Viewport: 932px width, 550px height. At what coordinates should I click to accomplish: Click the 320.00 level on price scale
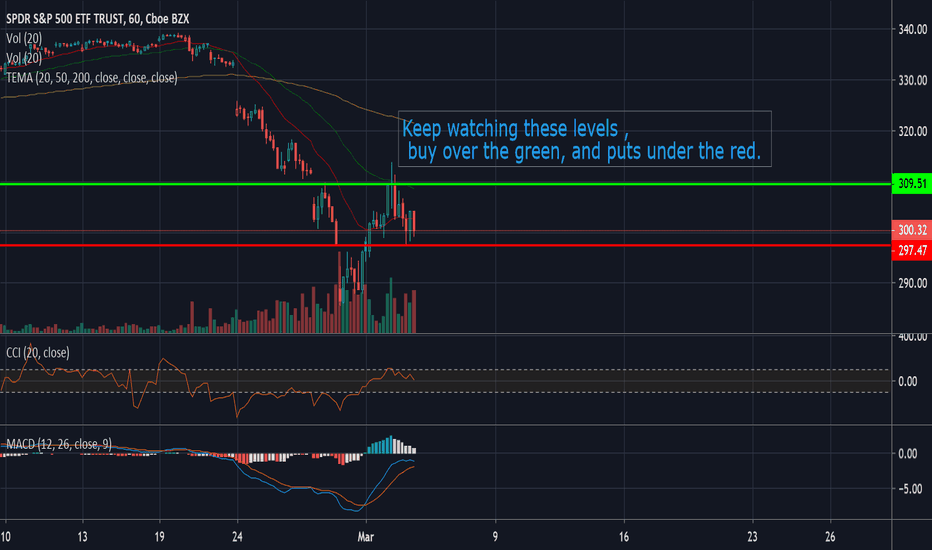click(x=913, y=131)
